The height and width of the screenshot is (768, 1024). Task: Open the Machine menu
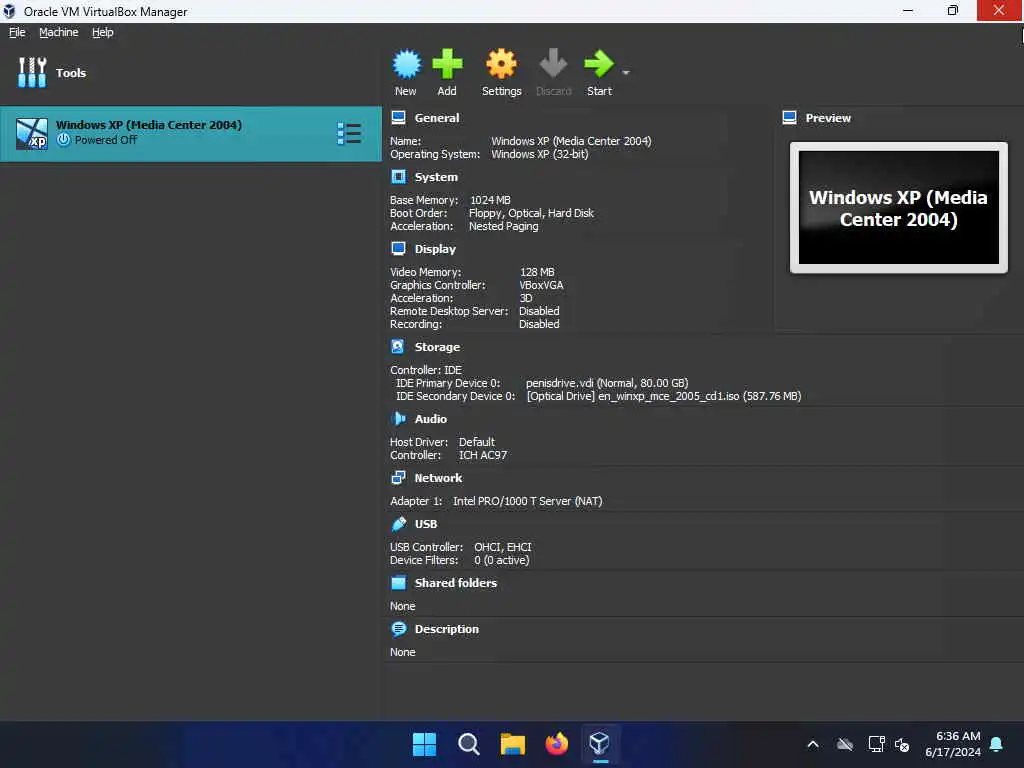59,32
